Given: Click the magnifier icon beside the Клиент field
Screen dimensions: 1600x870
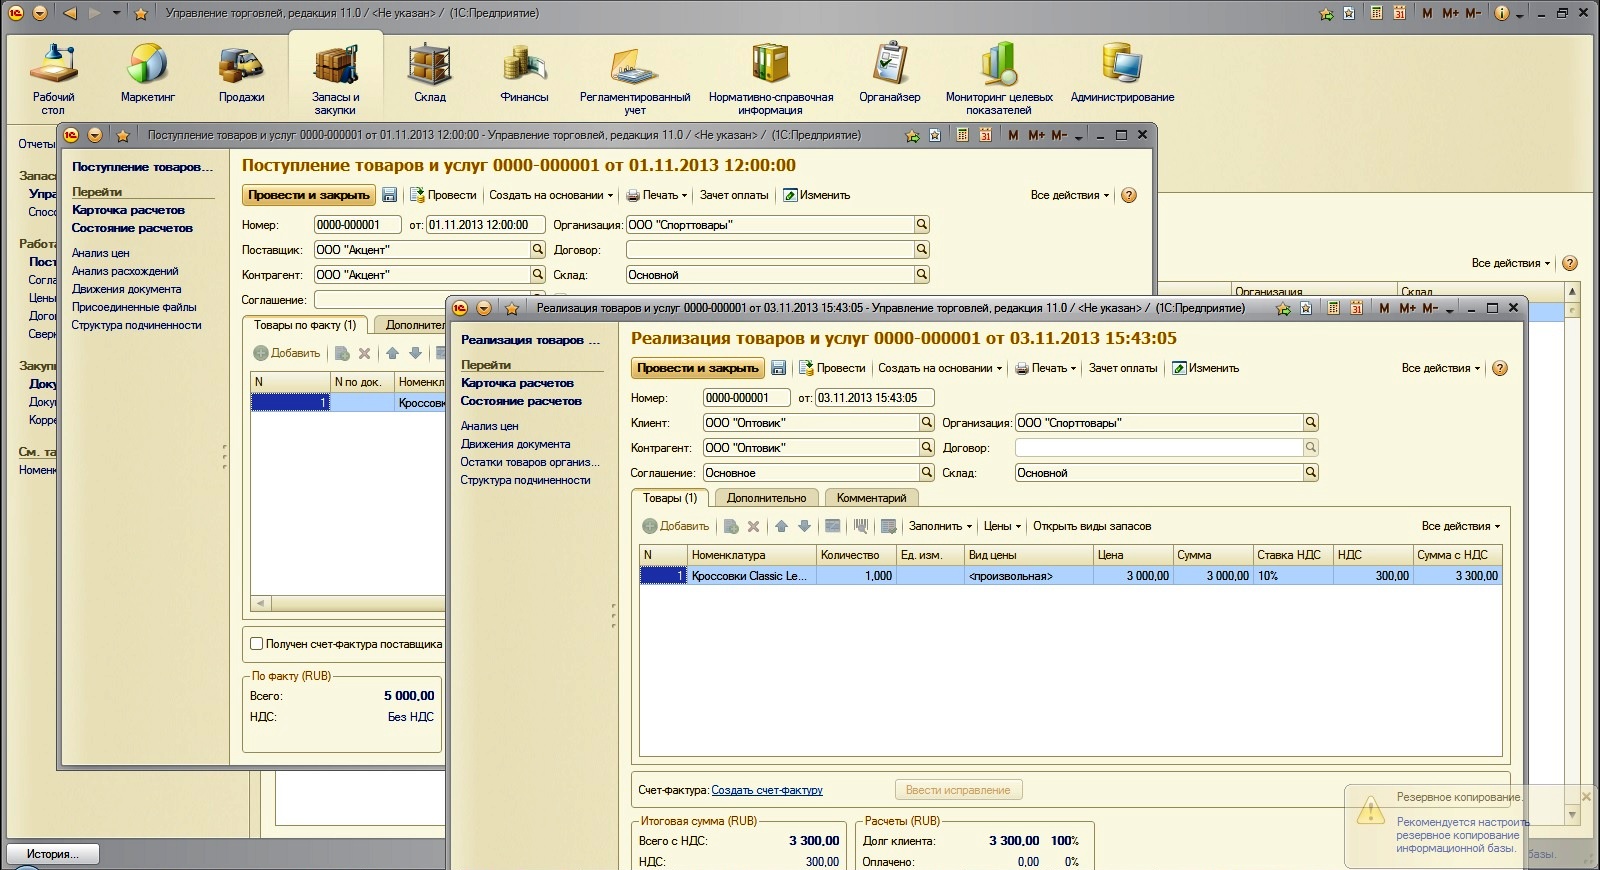Looking at the screenshot, I should pyautogui.click(x=926, y=423).
